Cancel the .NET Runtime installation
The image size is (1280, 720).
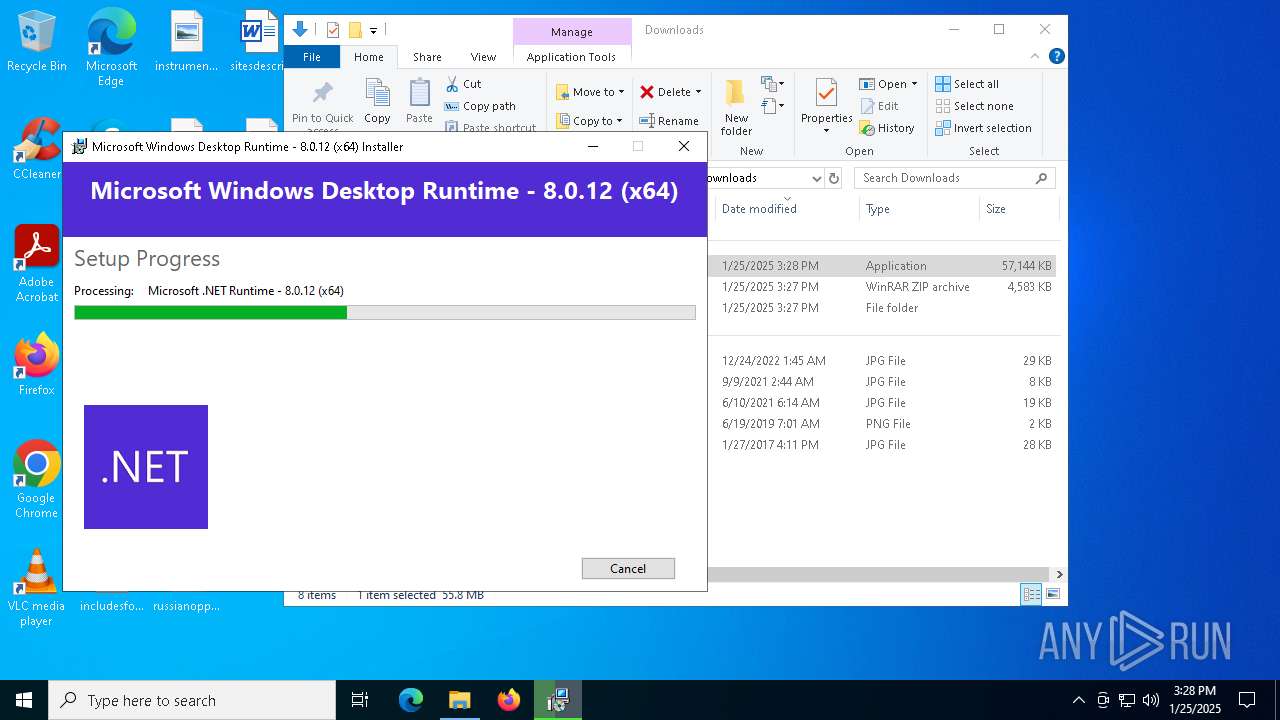[628, 568]
